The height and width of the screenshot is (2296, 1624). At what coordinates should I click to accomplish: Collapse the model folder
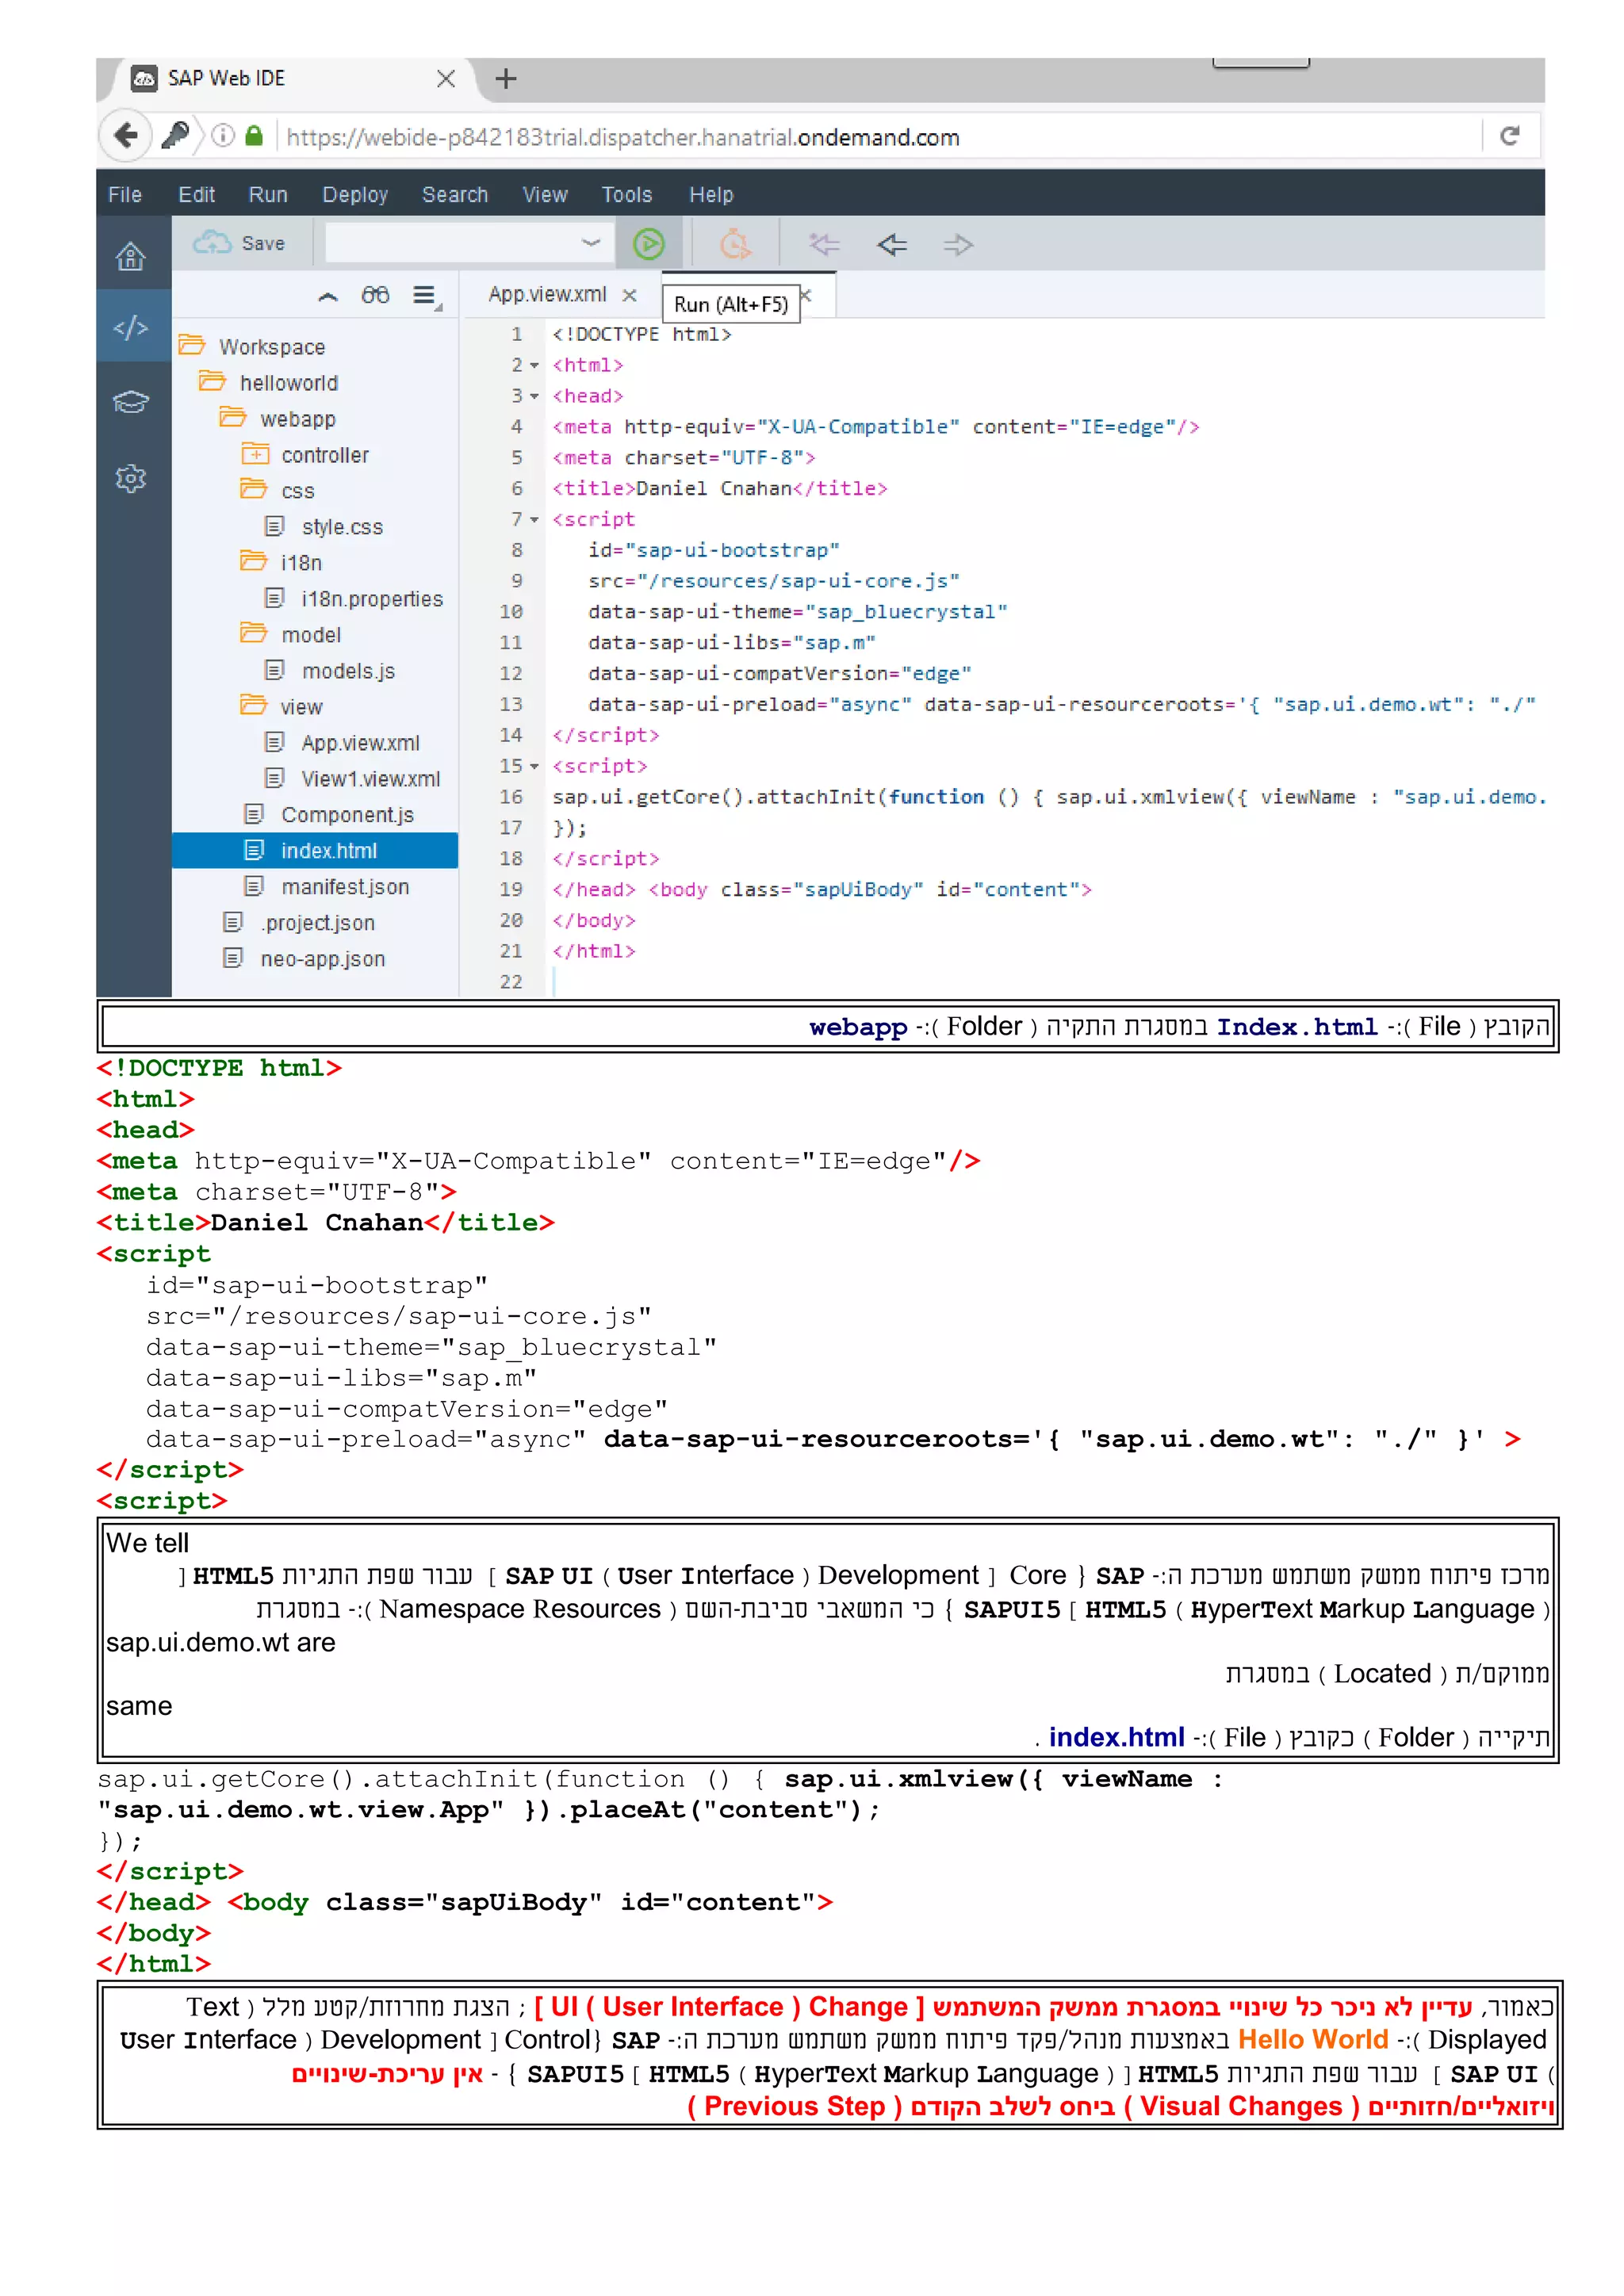(x=254, y=634)
